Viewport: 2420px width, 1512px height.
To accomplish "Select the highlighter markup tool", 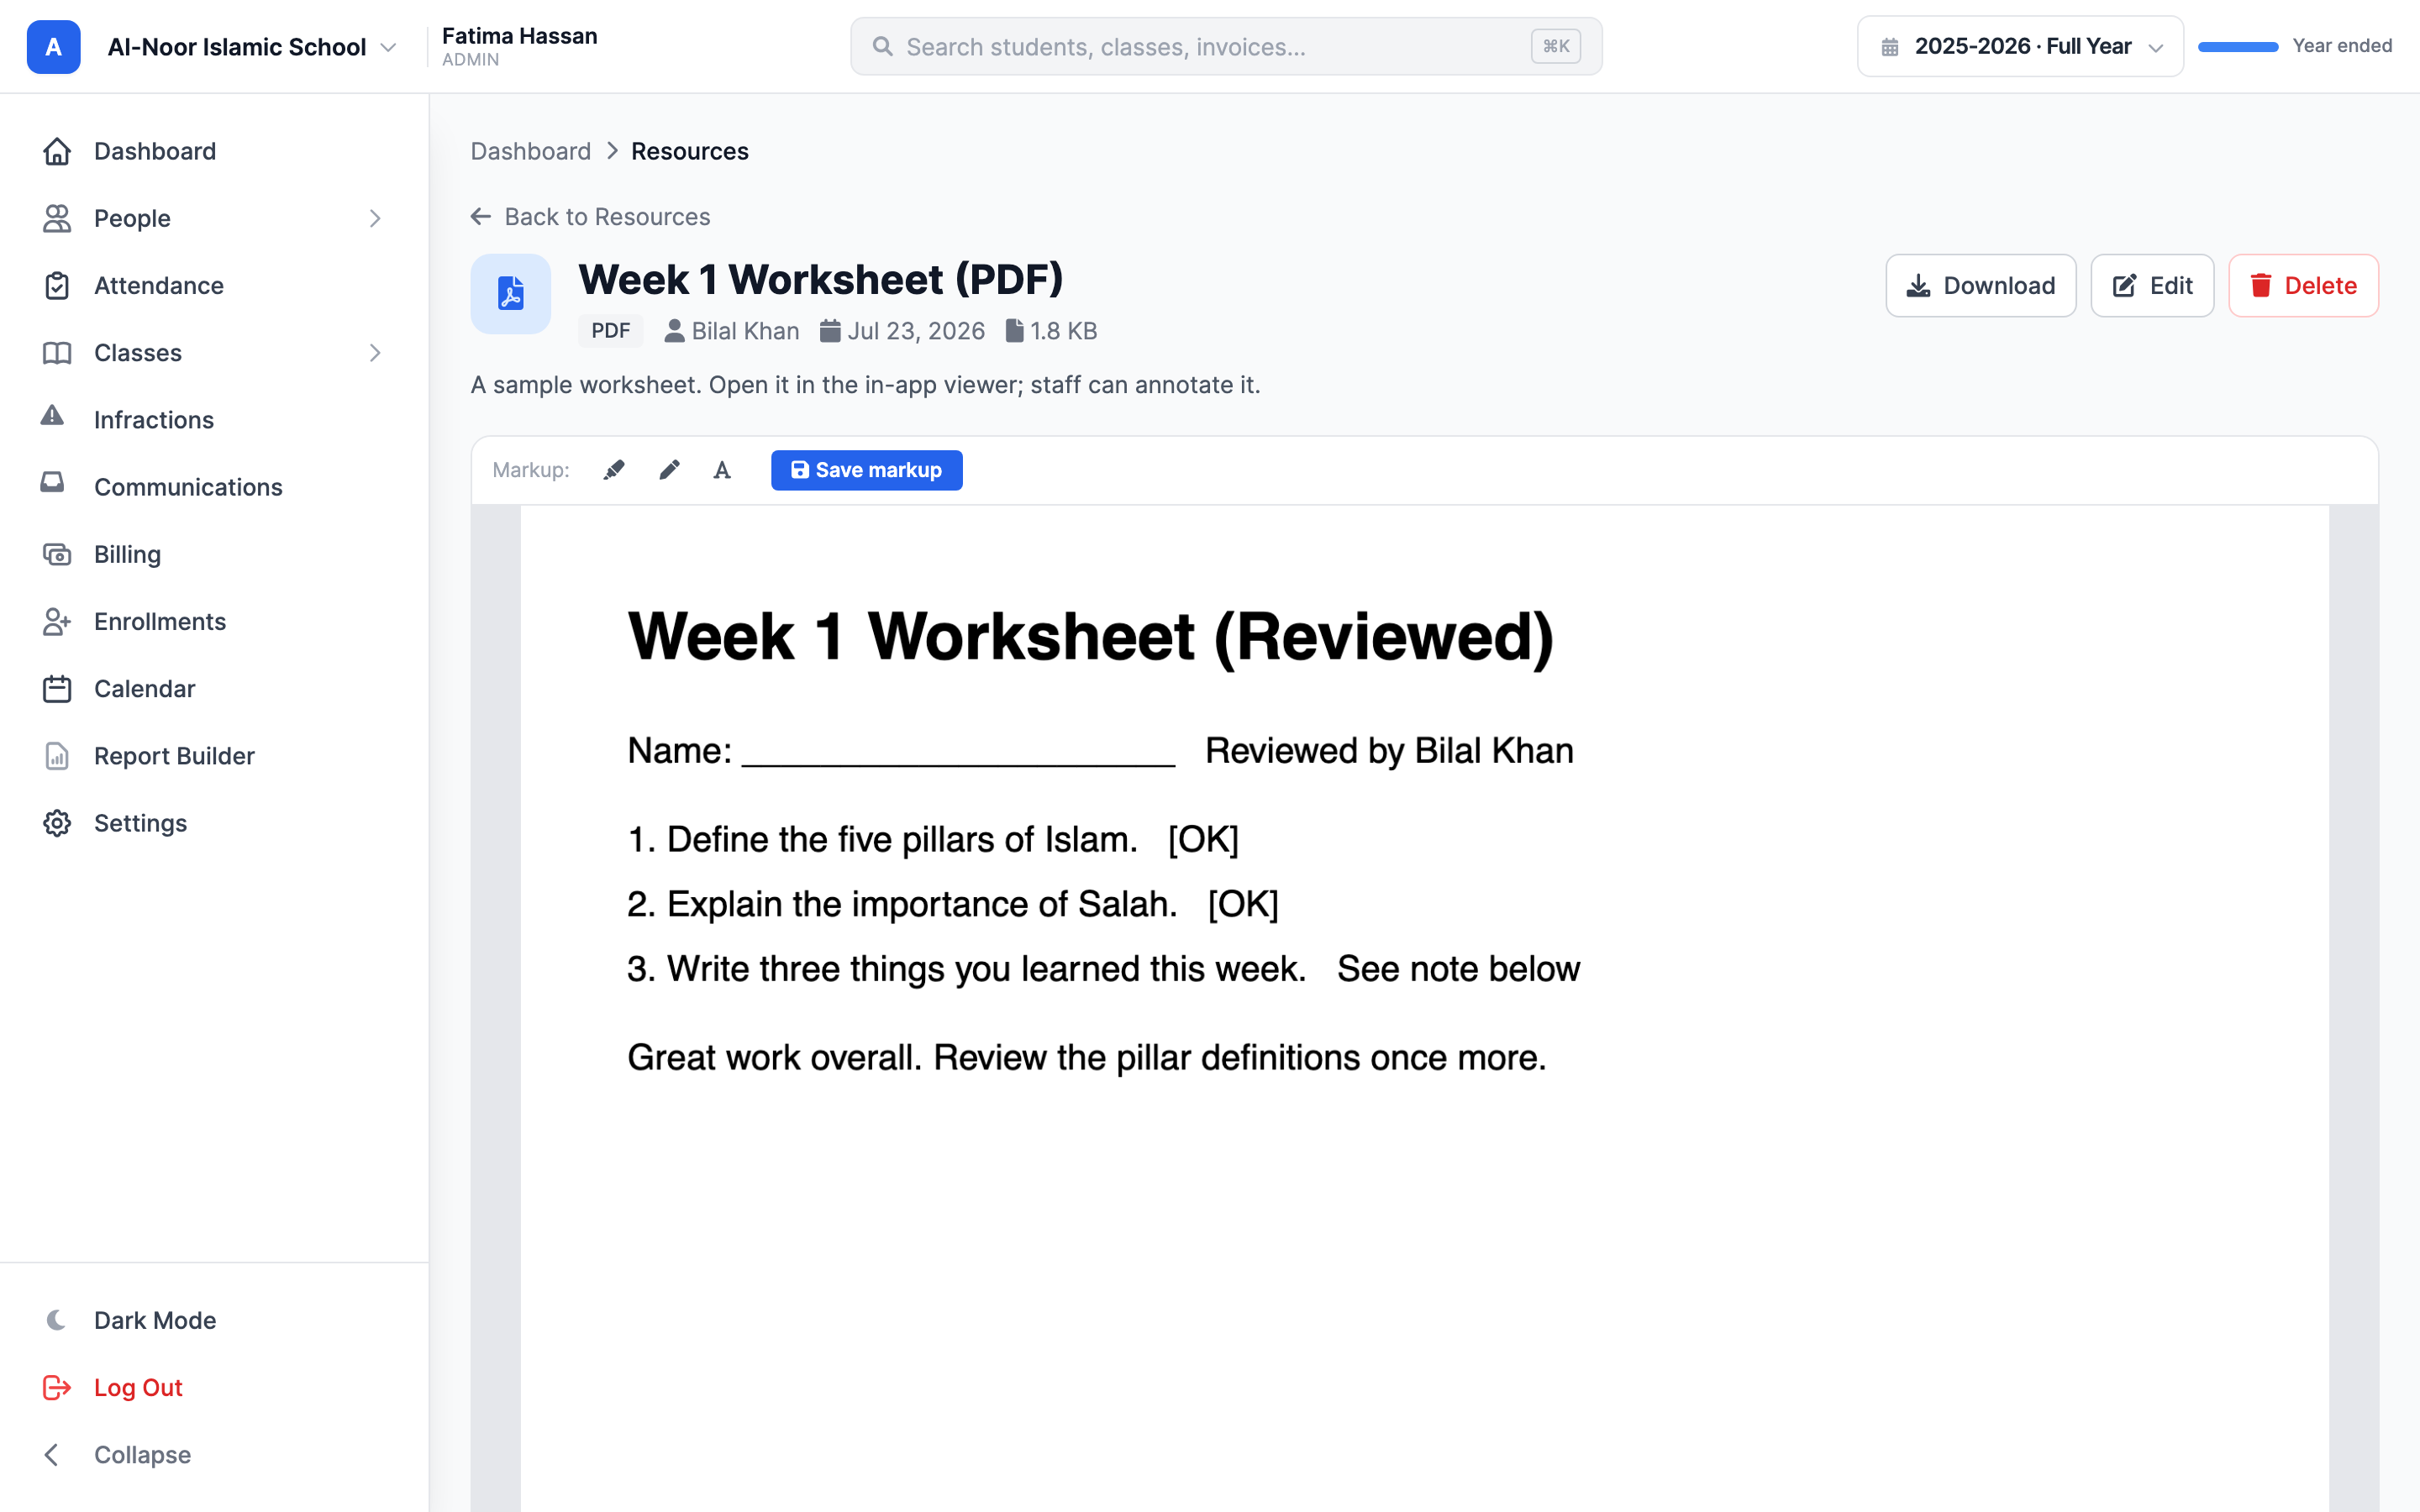I will click(614, 470).
